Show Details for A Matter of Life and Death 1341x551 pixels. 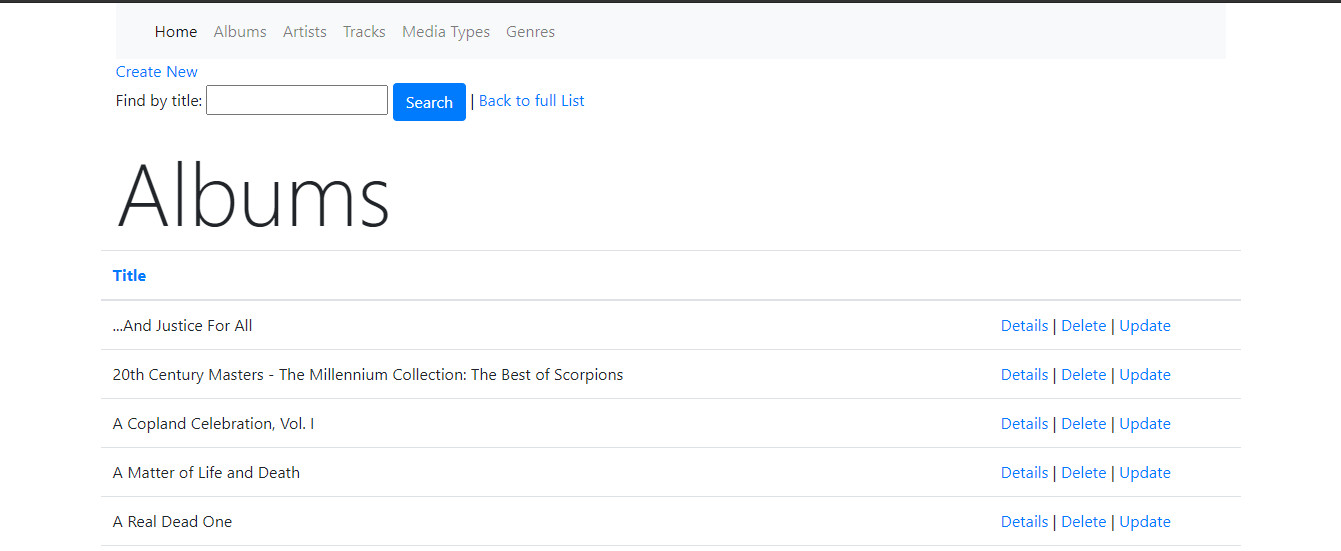coord(1024,473)
